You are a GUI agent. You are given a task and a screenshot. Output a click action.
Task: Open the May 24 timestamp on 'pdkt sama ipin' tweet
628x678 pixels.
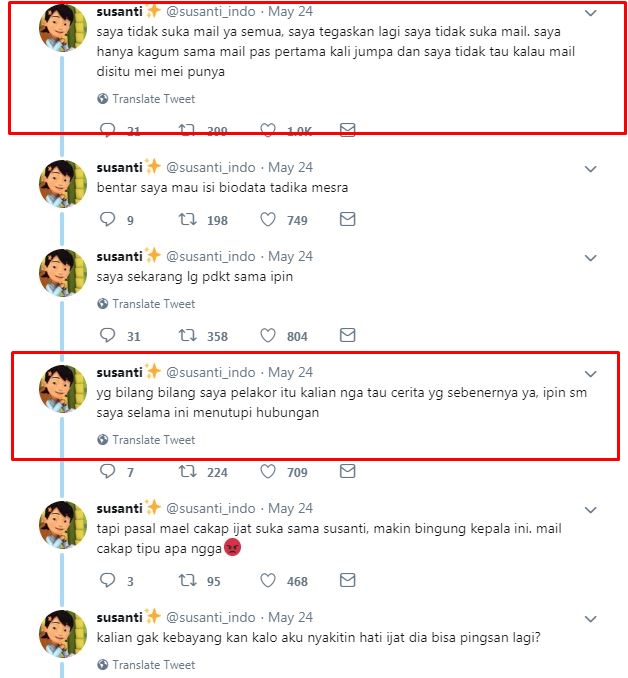pyautogui.click(x=290, y=257)
